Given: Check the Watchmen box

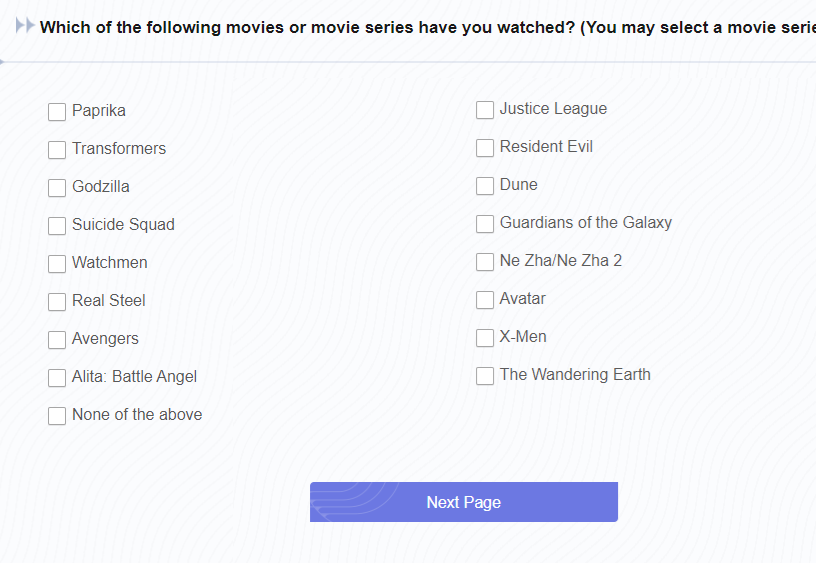Looking at the screenshot, I should pyautogui.click(x=57, y=264).
